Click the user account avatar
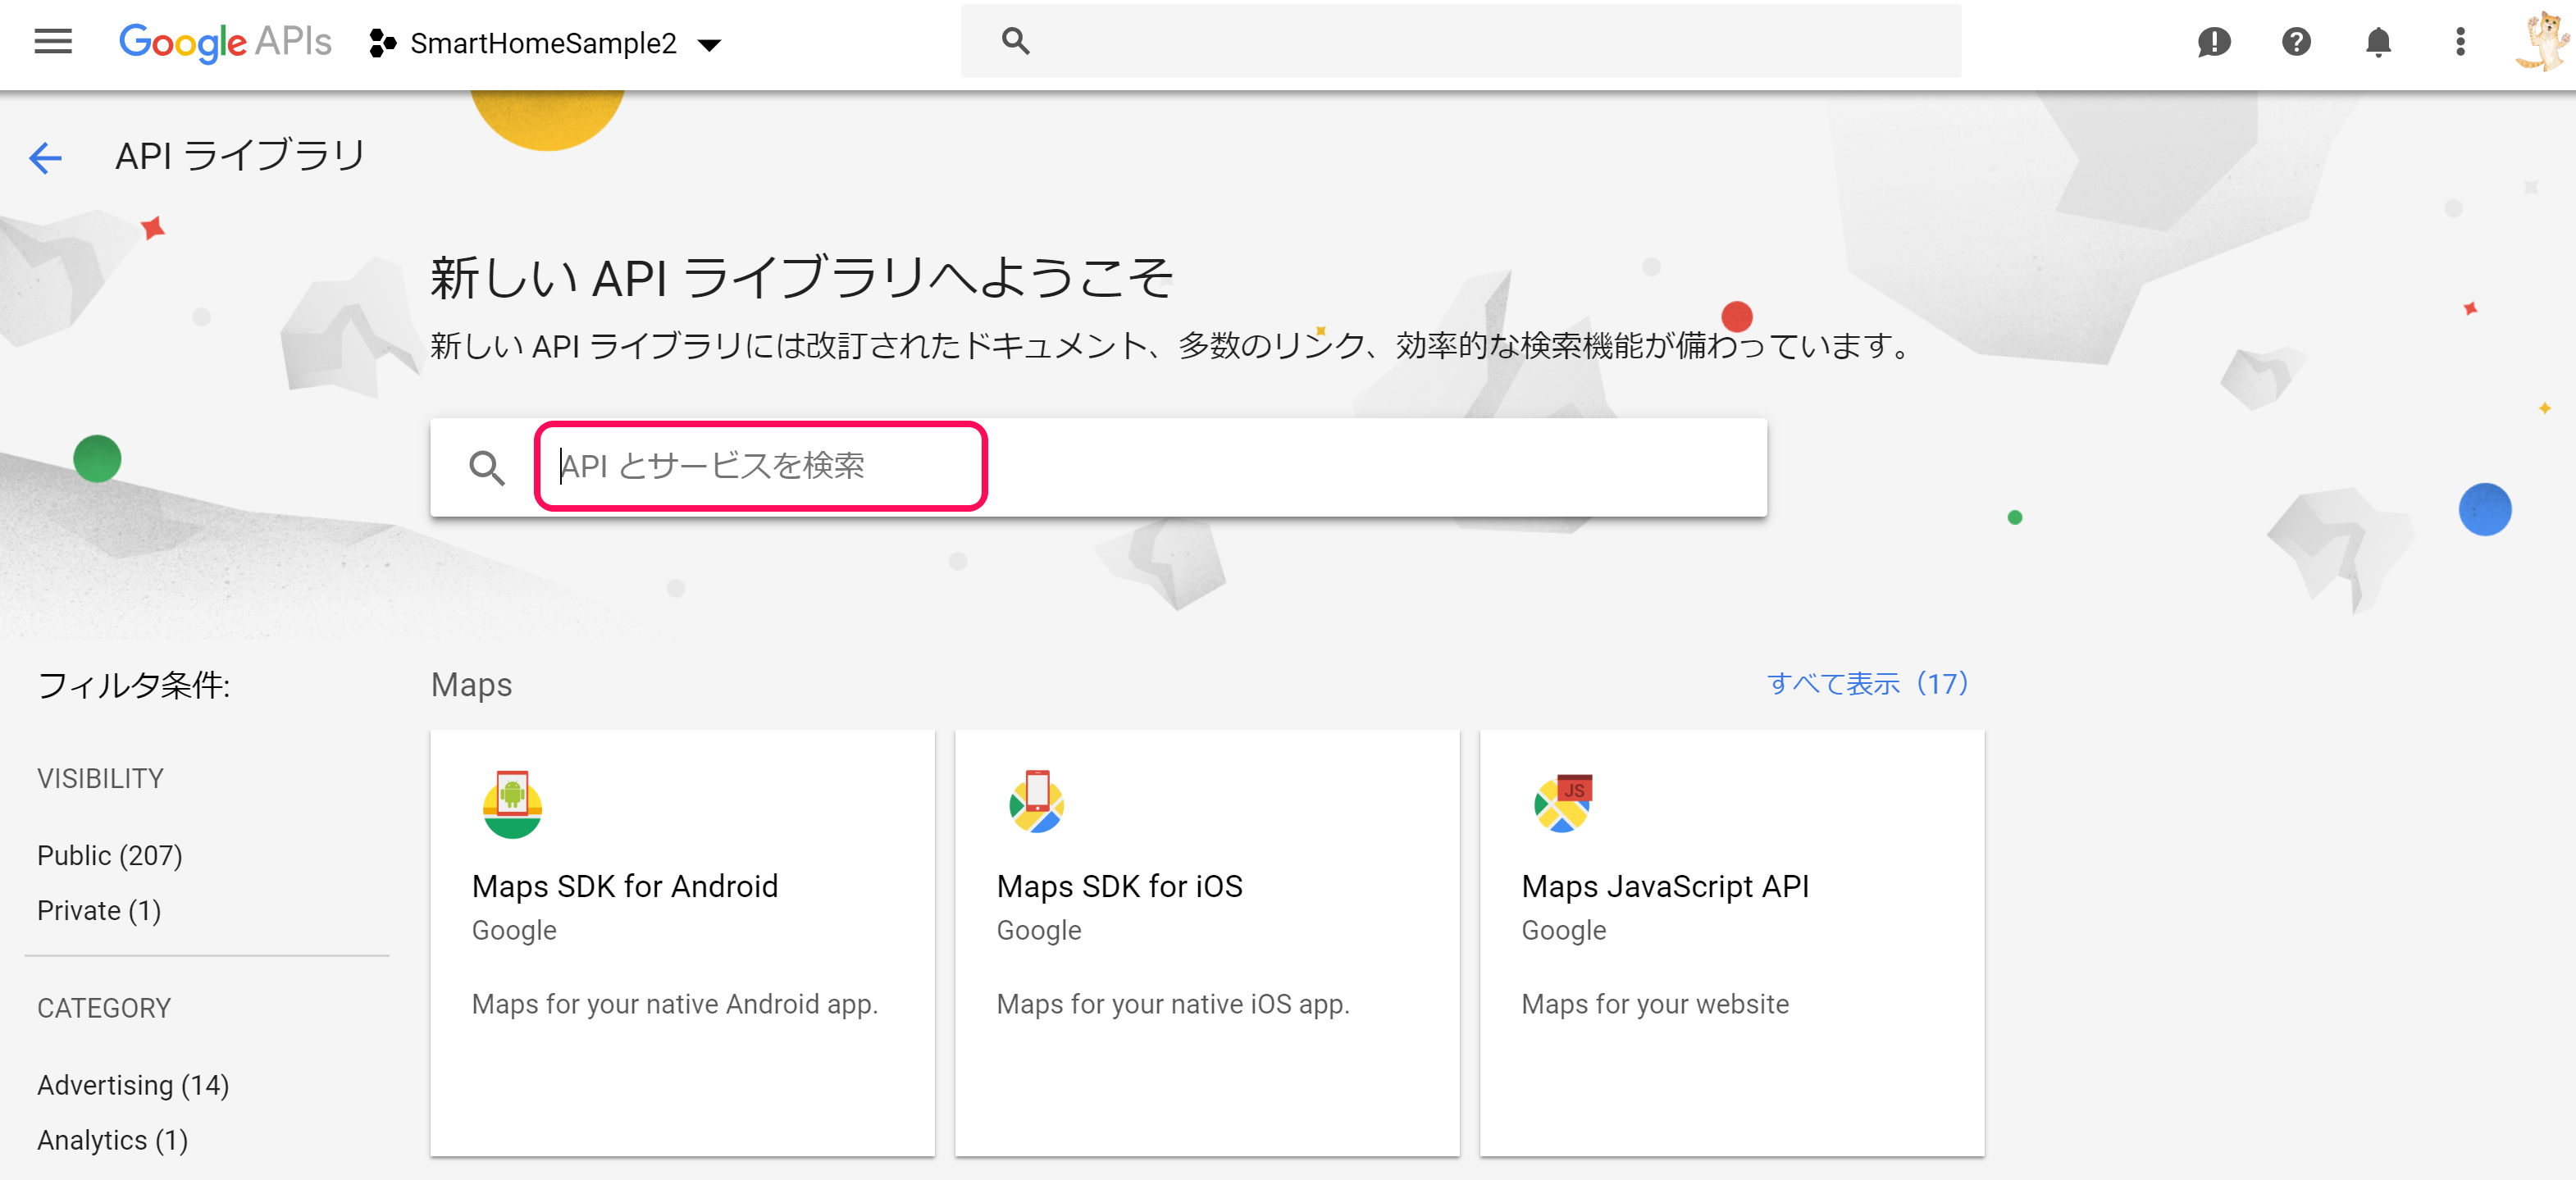Image resolution: width=2576 pixels, height=1180 pixels. pyautogui.click(x=2542, y=42)
